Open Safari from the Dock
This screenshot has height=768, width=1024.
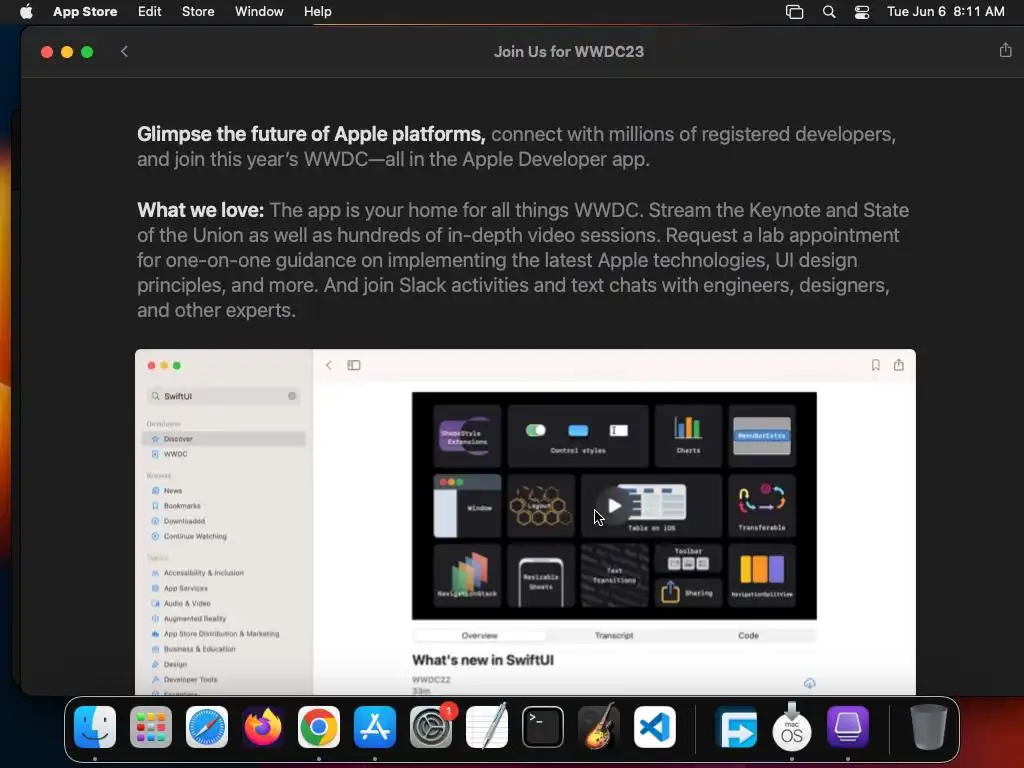point(207,727)
